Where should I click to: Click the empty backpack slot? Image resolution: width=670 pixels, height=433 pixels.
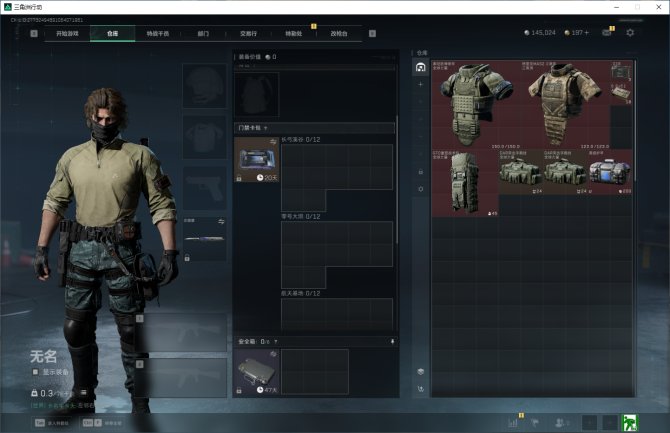coord(257,94)
